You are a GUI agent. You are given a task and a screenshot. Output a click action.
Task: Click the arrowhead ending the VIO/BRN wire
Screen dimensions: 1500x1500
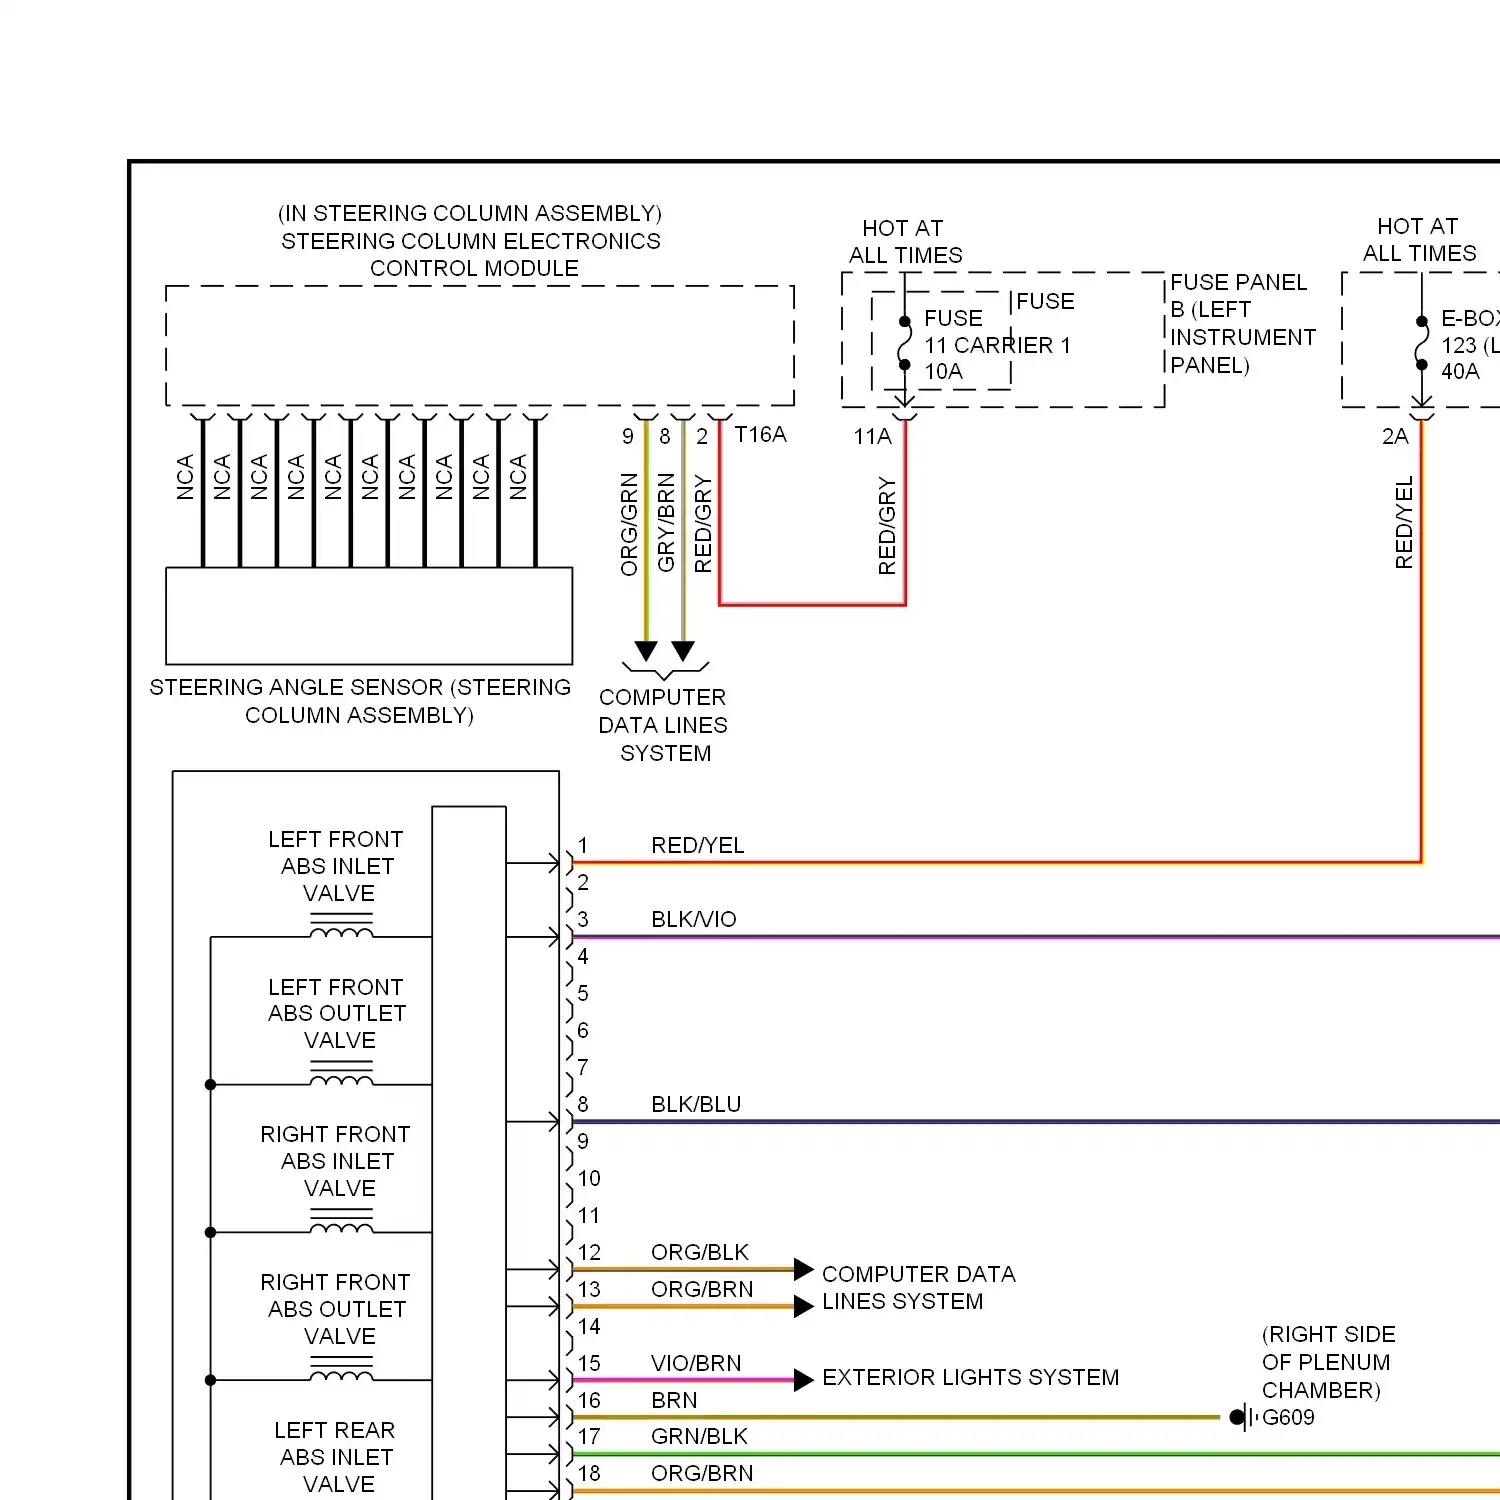tap(804, 1380)
